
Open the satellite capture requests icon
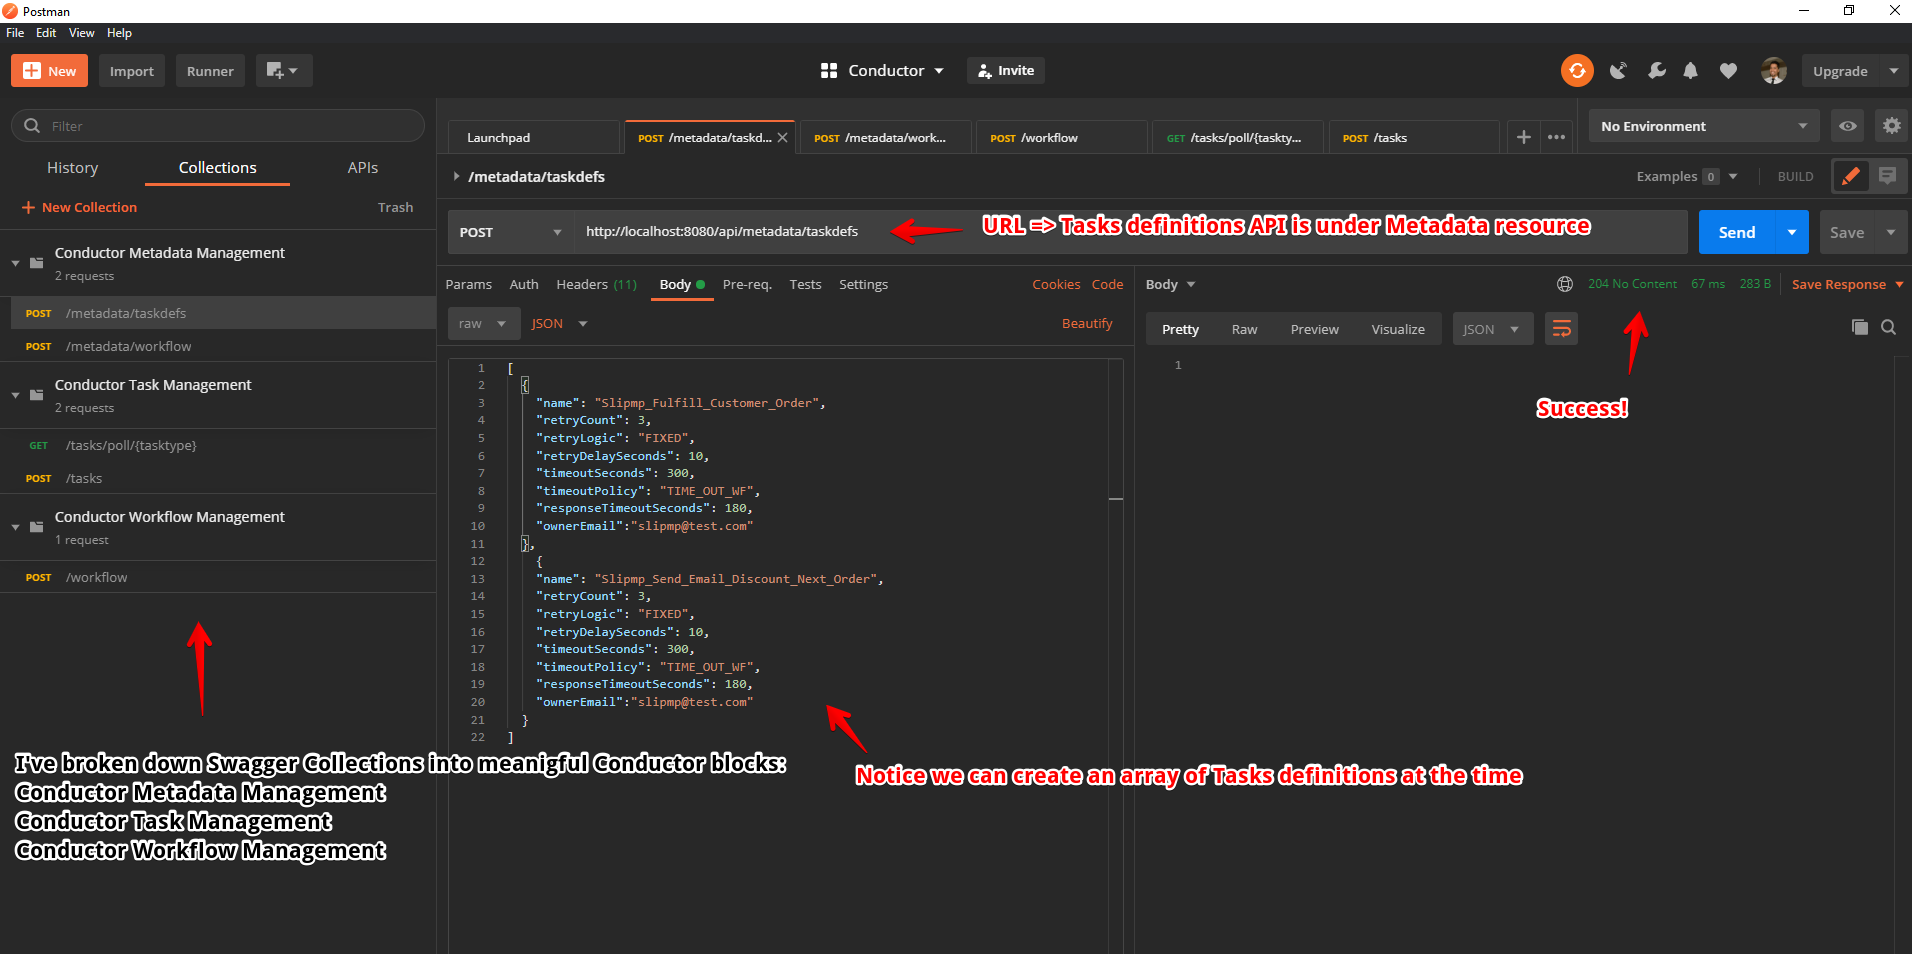[x=1618, y=71]
